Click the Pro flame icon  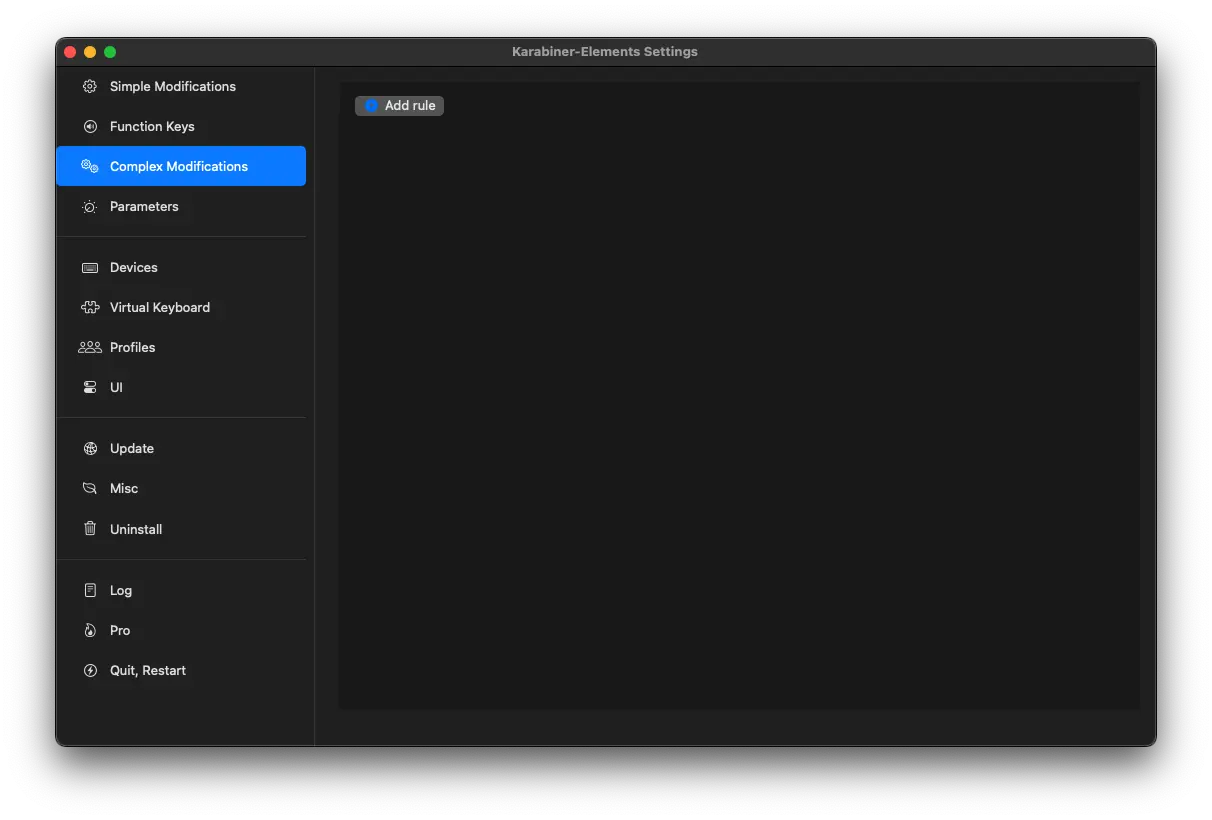(90, 630)
